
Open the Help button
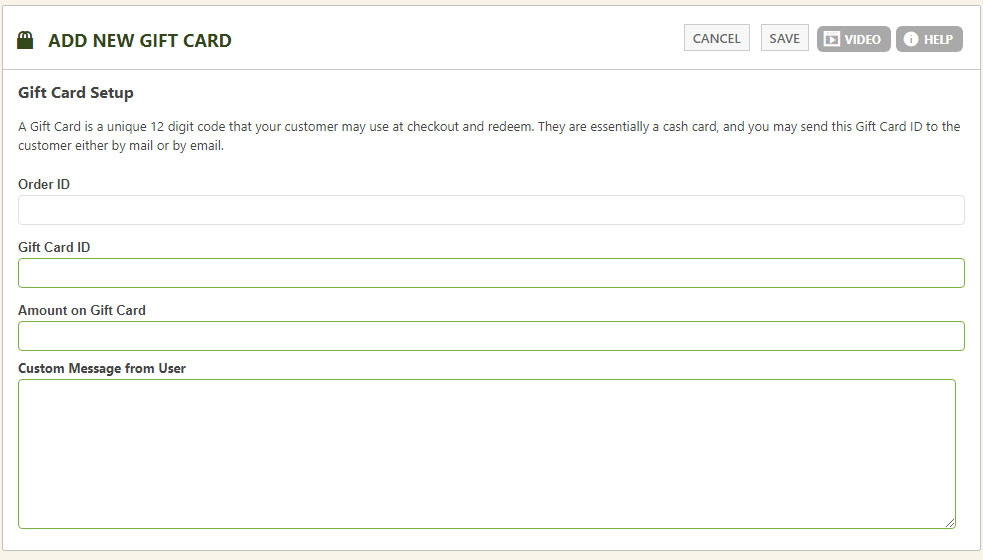929,39
